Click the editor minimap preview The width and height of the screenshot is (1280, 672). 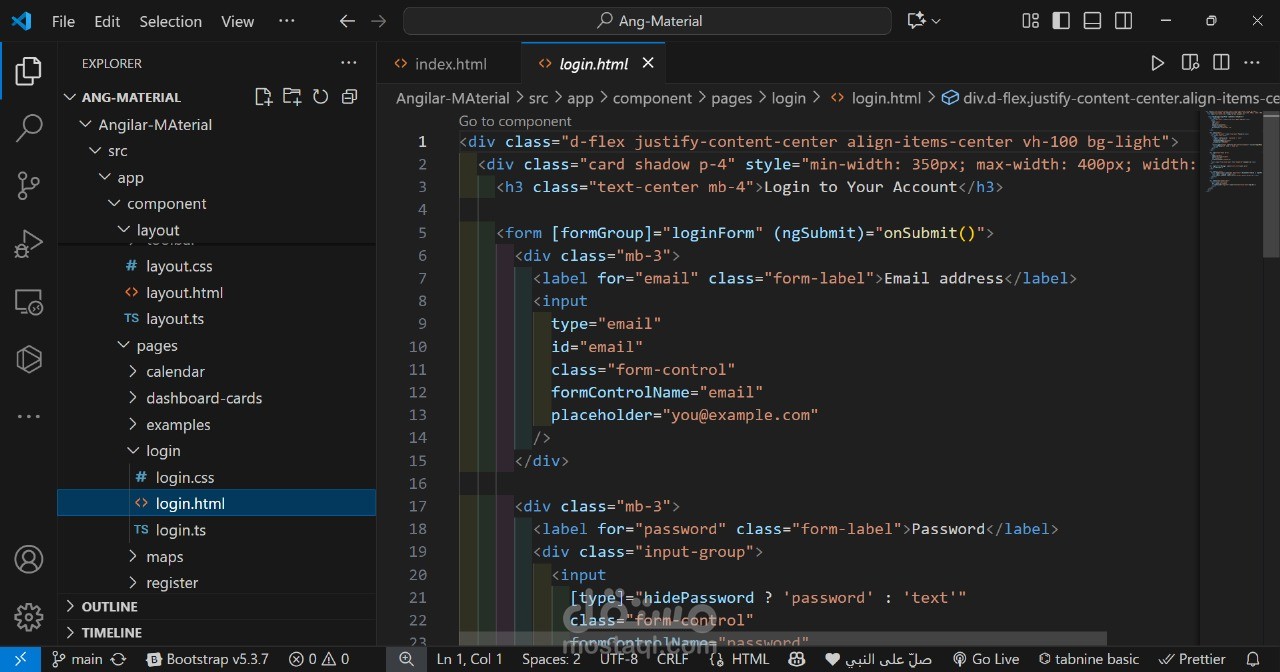(1232, 150)
